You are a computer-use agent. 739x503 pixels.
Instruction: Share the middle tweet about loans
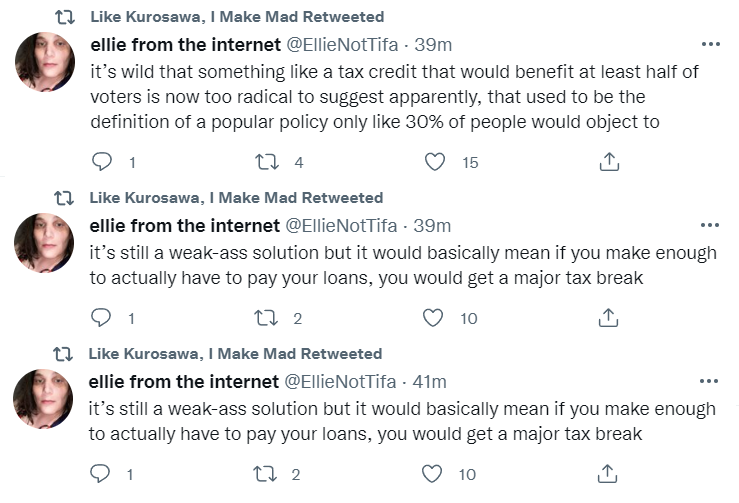(608, 318)
